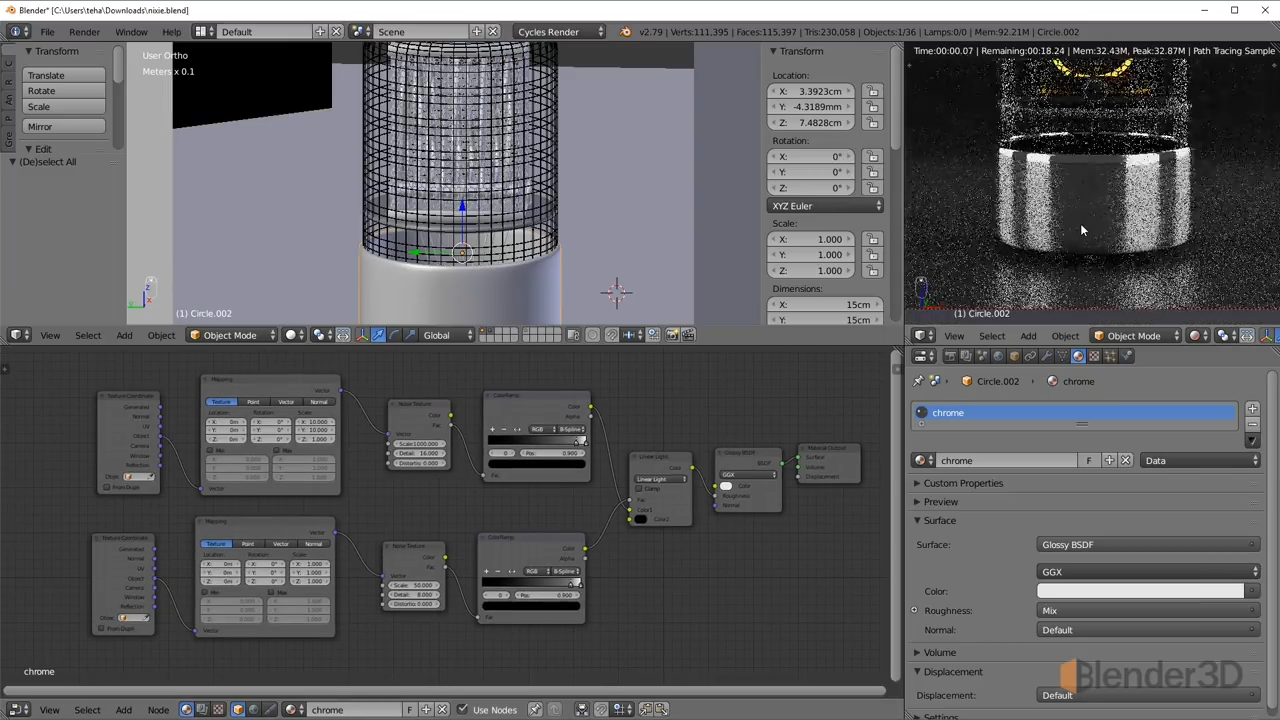Open the modifiers wrench tab

pos(1047,356)
